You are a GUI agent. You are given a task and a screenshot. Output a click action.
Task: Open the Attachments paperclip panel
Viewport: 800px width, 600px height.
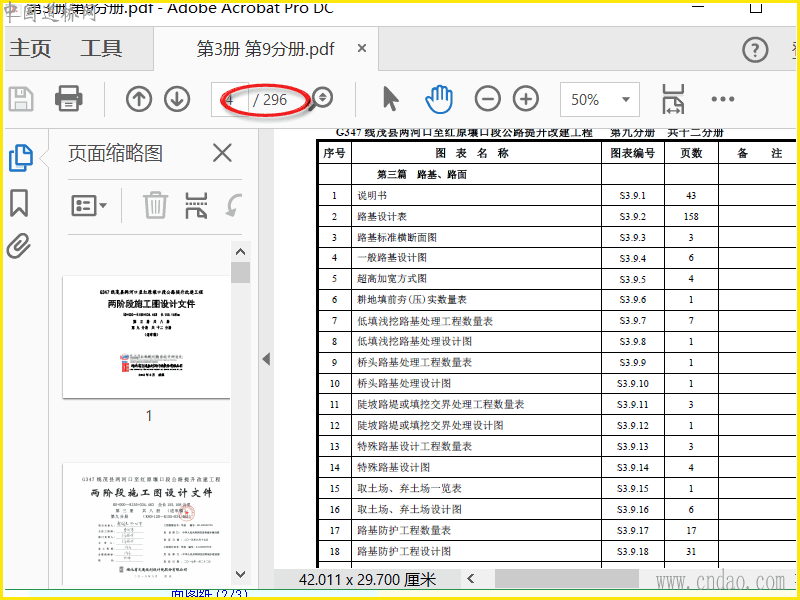[x=19, y=246]
